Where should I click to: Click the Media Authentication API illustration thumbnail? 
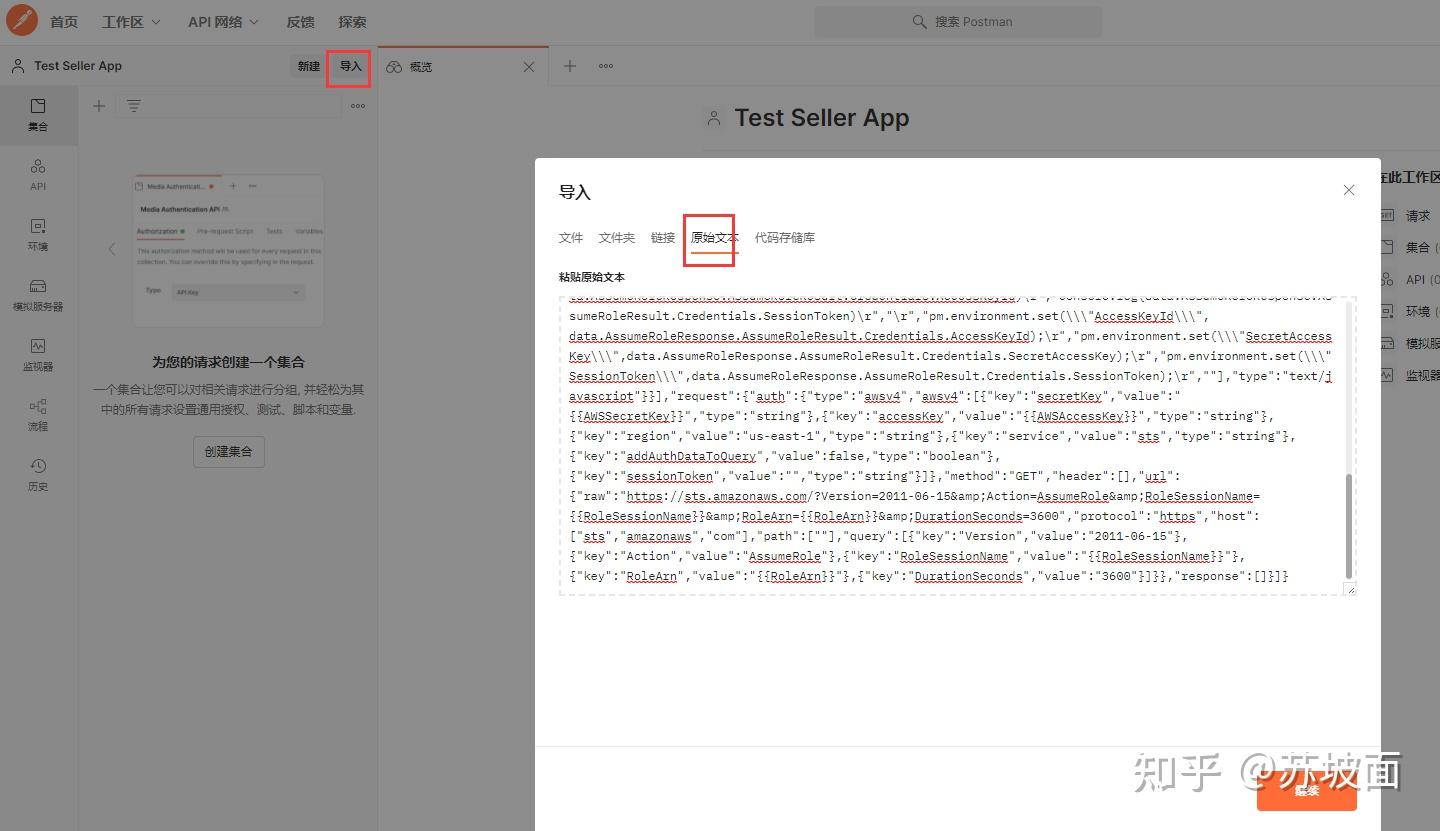click(x=228, y=250)
